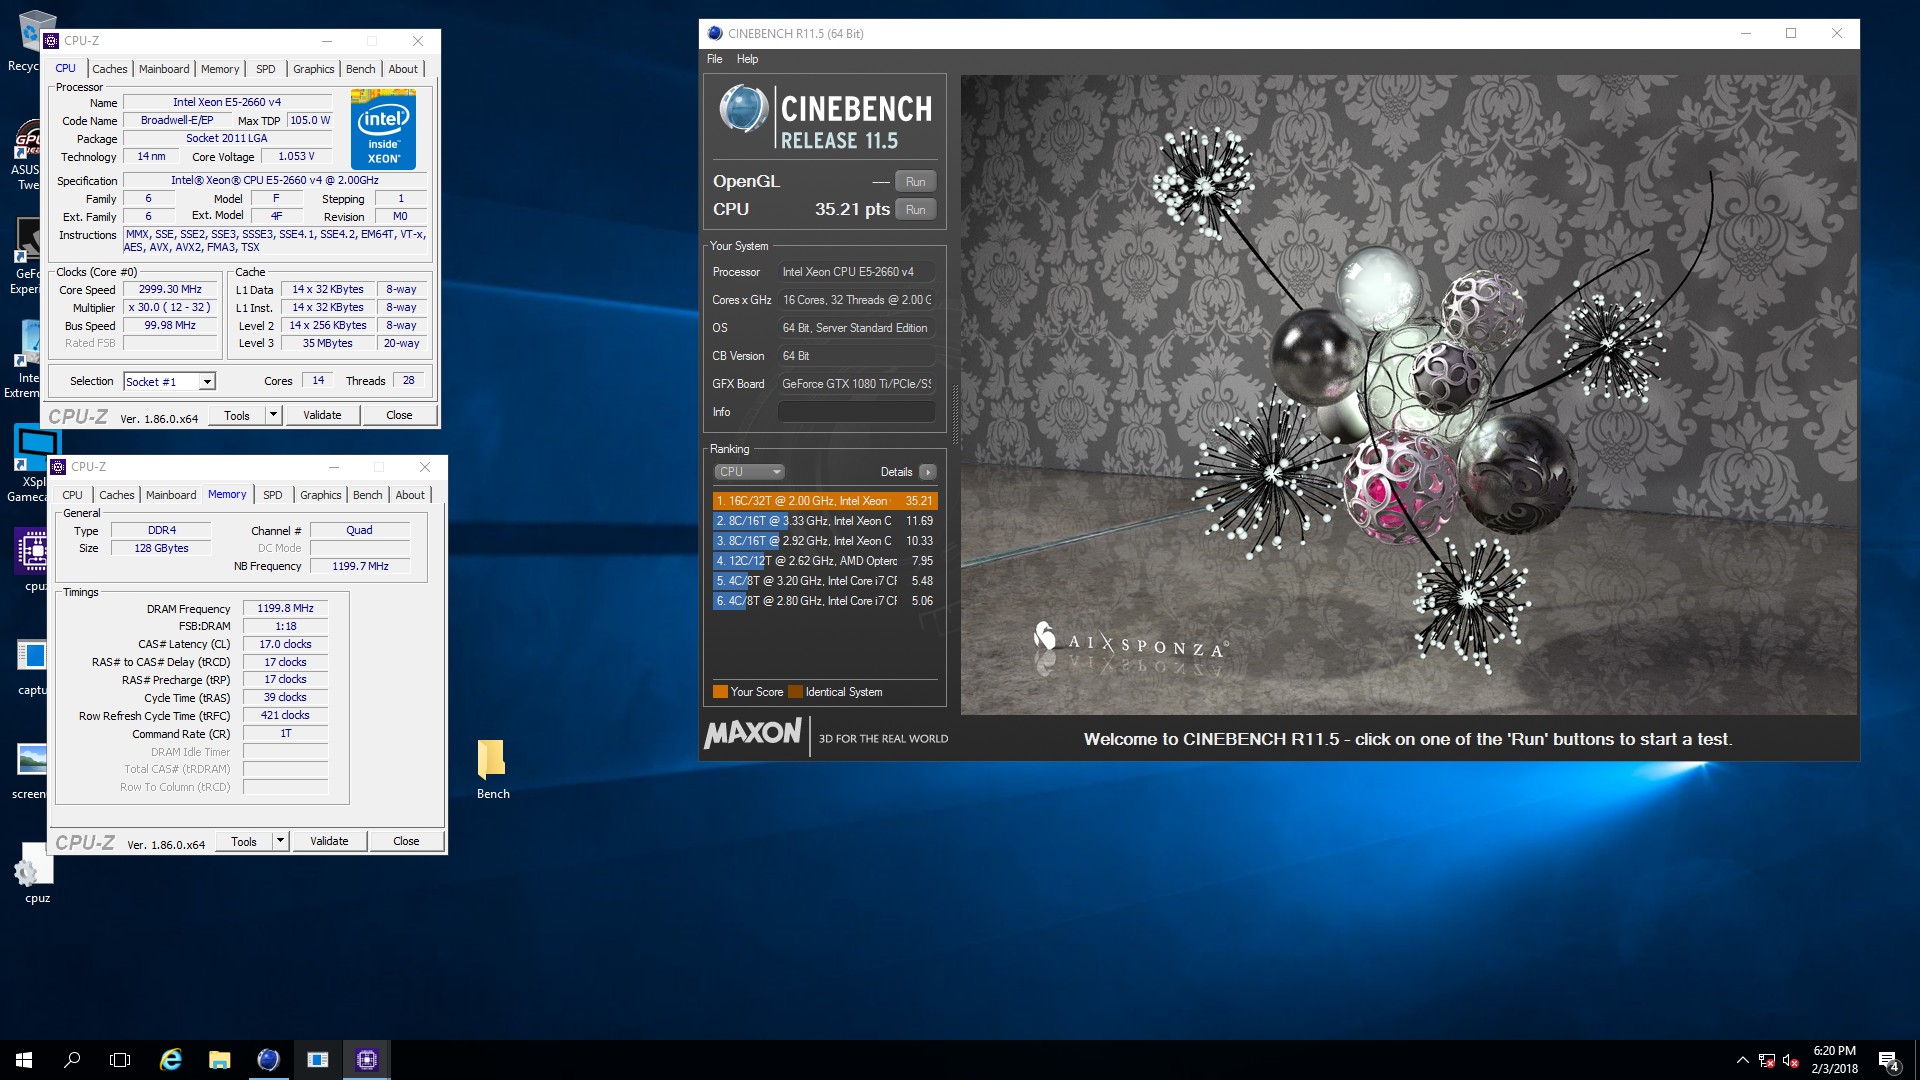This screenshot has width=1920, height=1080.
Task: Select ranking entry 4C/8T 2.80 GHz
Action: pyautogui.click(x=825, y=601)
